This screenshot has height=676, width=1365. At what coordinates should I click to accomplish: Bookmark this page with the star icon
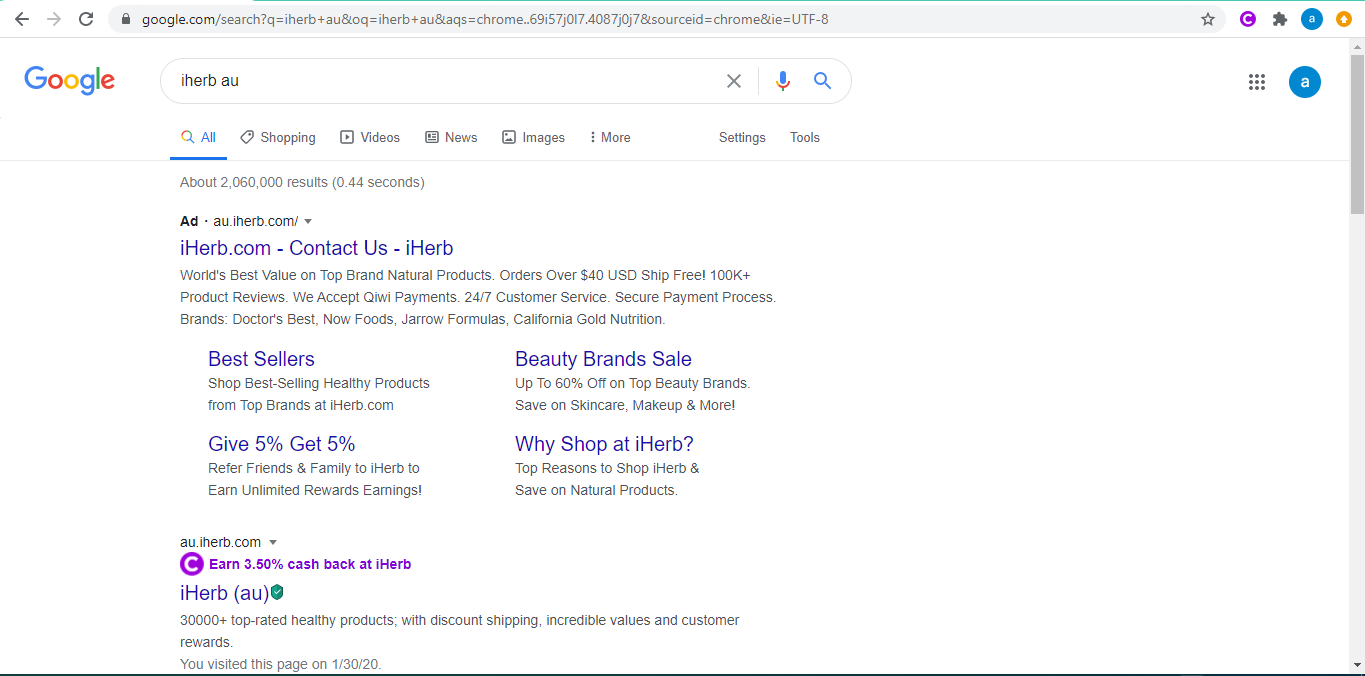pyautogui.click(x=1208, y=19)
